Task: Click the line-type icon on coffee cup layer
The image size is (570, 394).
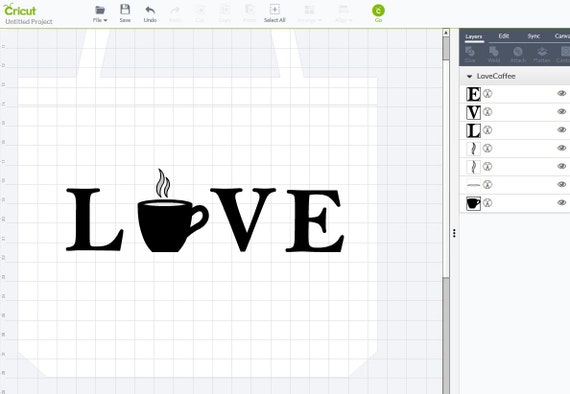Action: coord(487,203)
